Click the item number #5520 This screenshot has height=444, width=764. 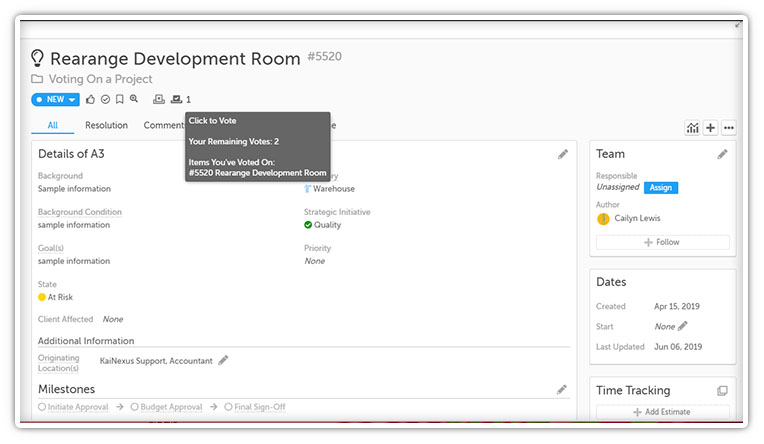pos(325,57)
